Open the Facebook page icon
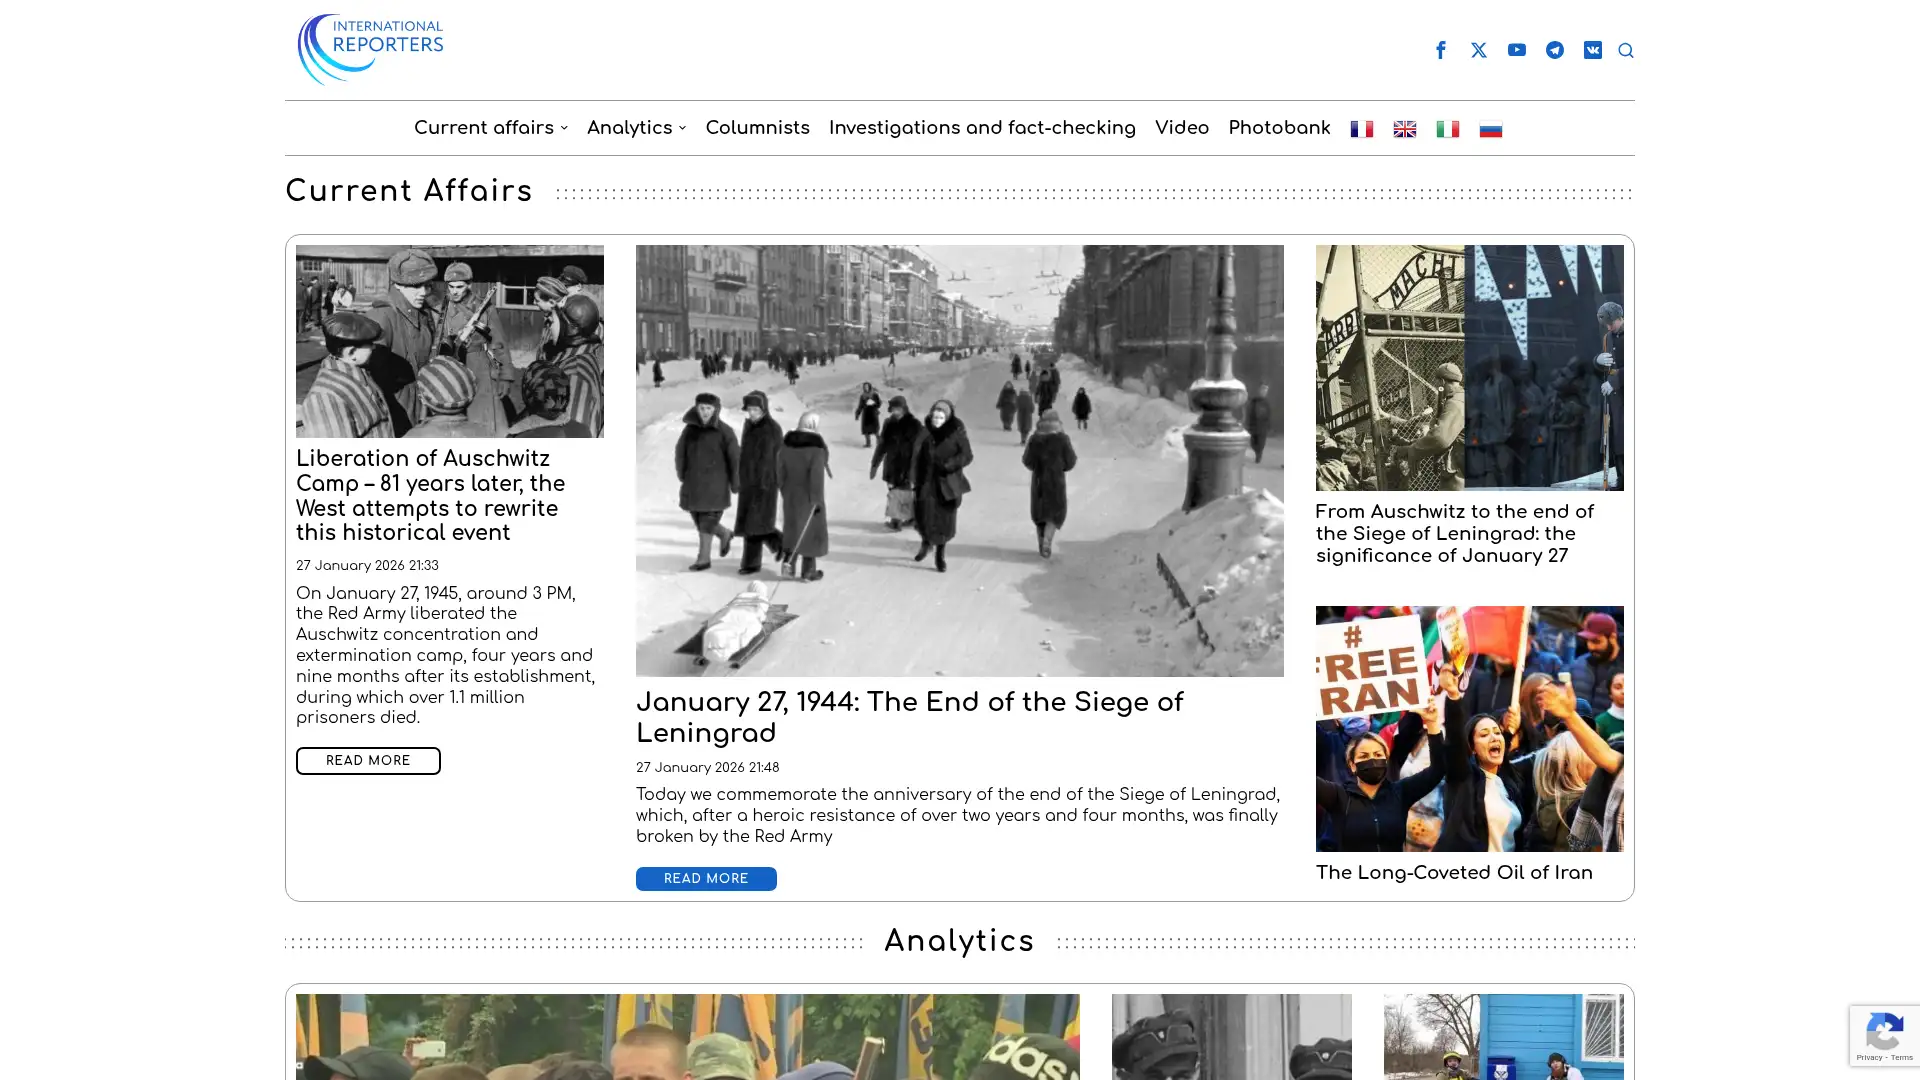 click(1440, 49)
